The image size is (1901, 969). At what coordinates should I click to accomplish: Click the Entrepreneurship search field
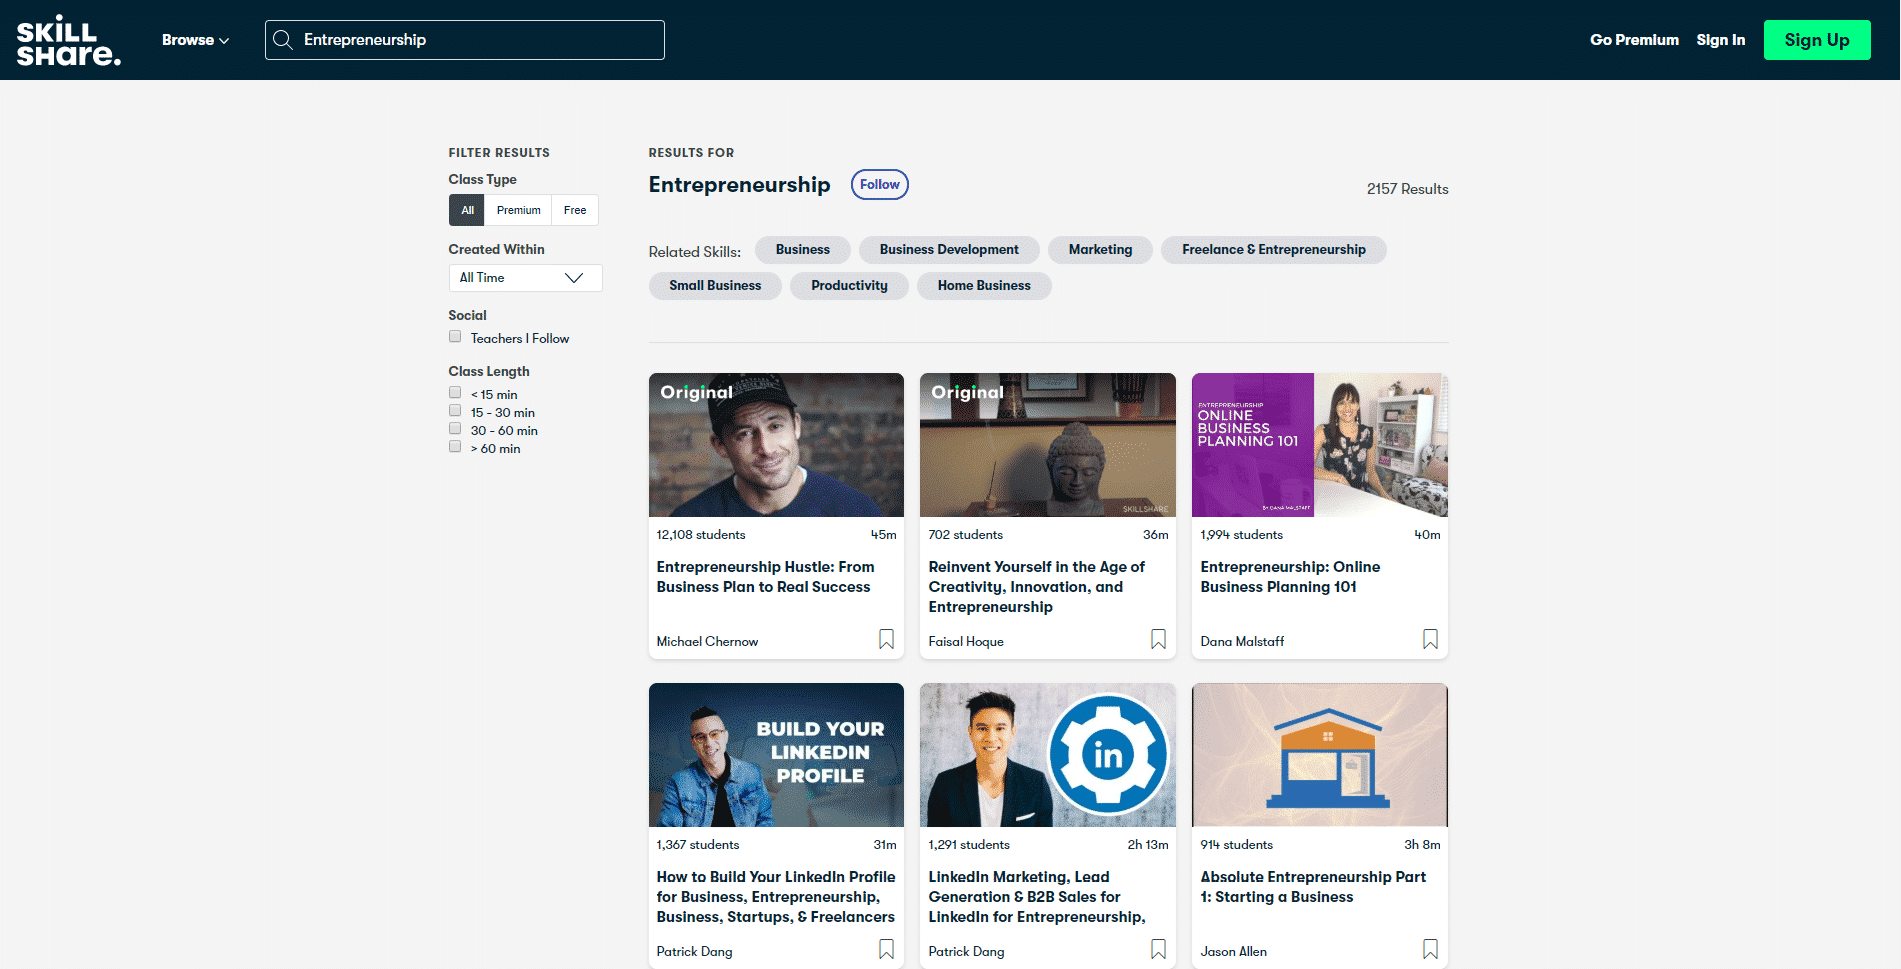[465, 40]
